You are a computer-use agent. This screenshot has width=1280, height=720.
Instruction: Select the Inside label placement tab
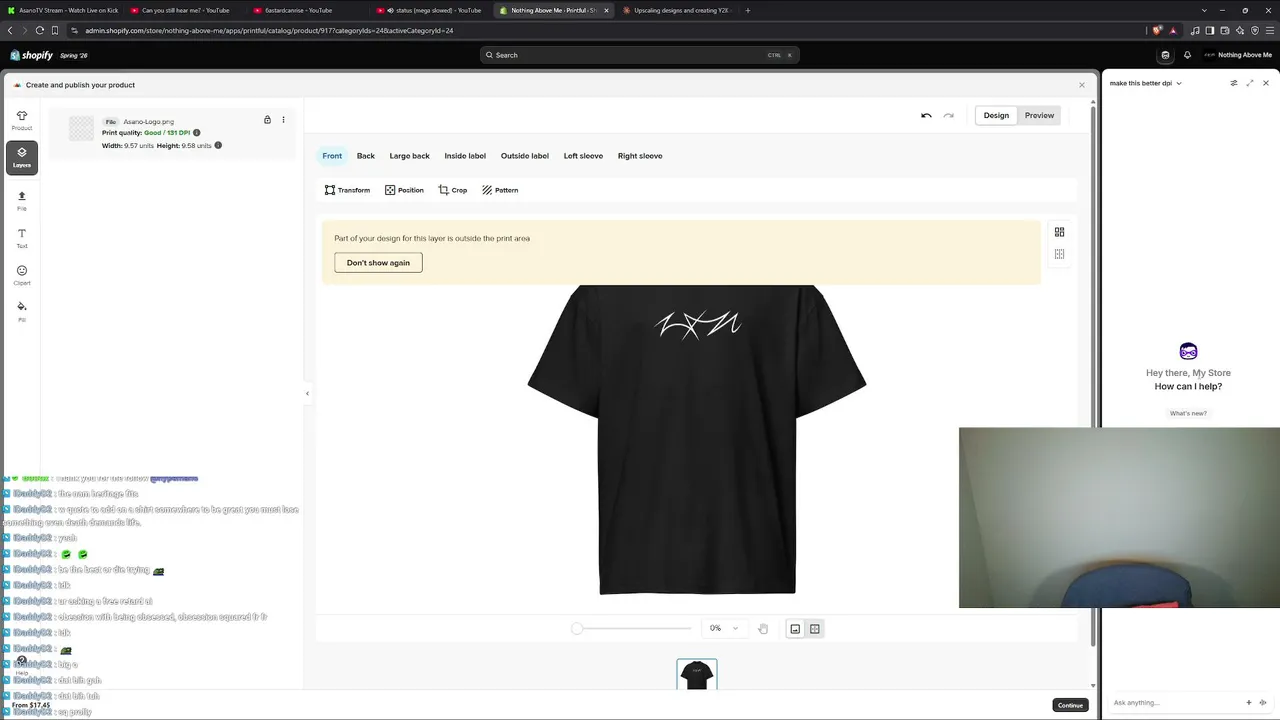pyautogui.click(x=465, y=156)
